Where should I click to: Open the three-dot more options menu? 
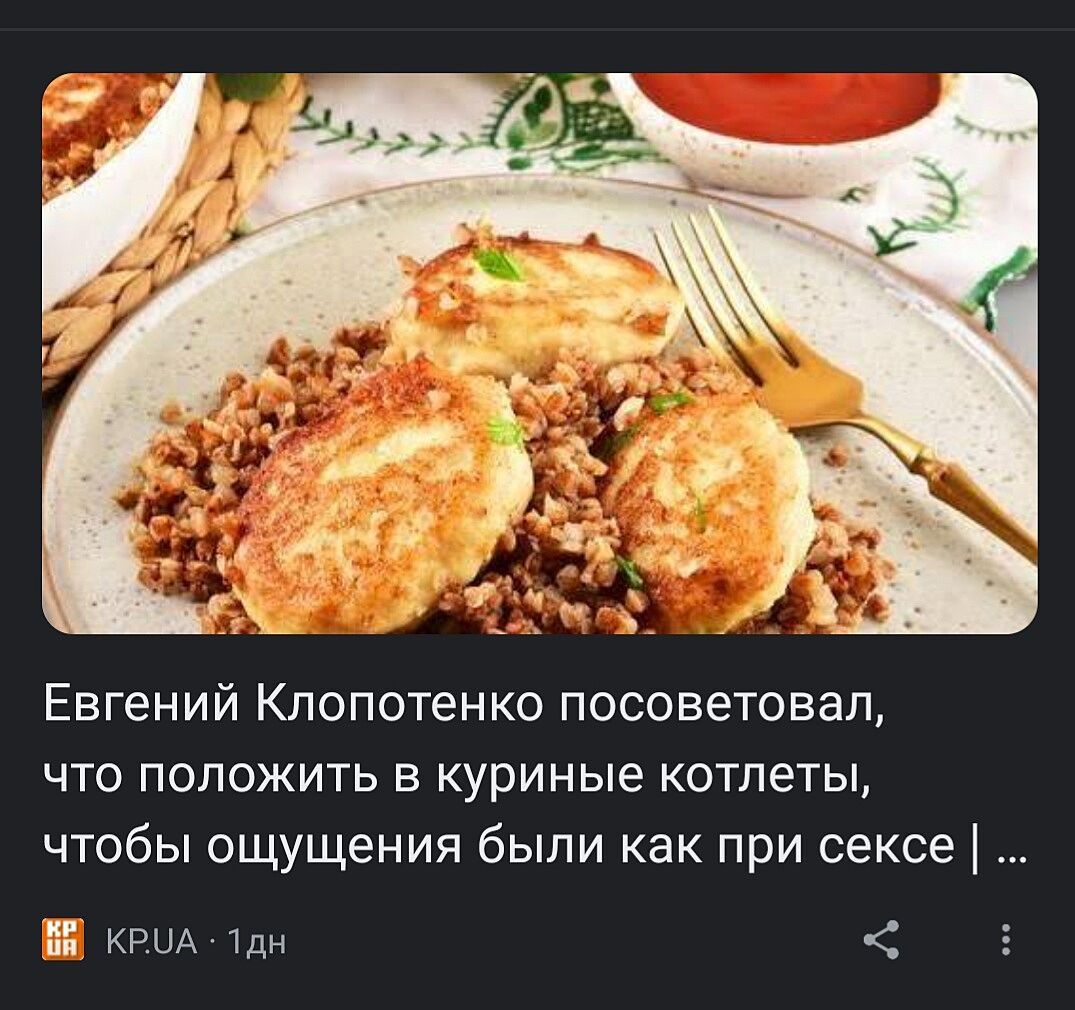click(1006, 939)
